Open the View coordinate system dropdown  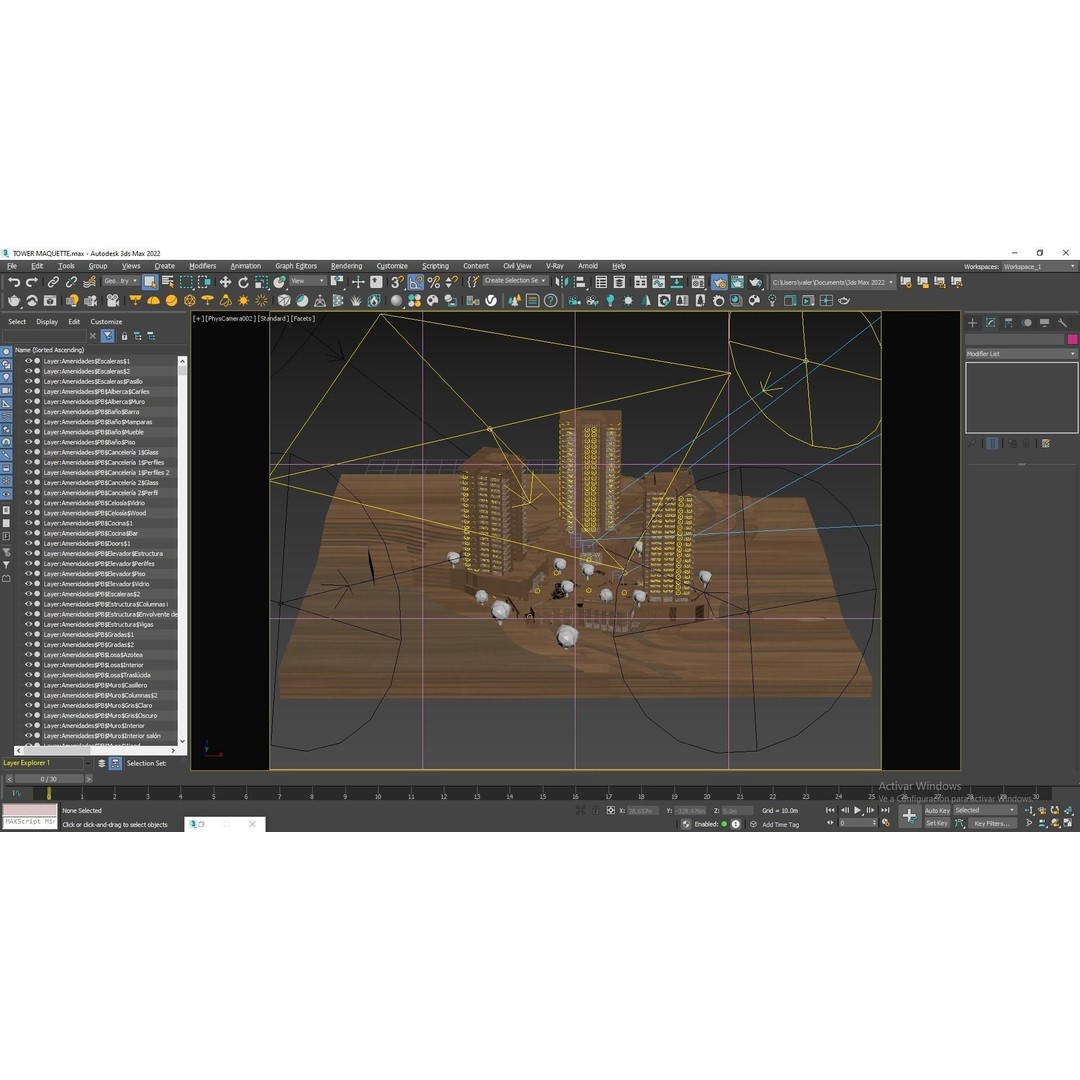point(307,281)
